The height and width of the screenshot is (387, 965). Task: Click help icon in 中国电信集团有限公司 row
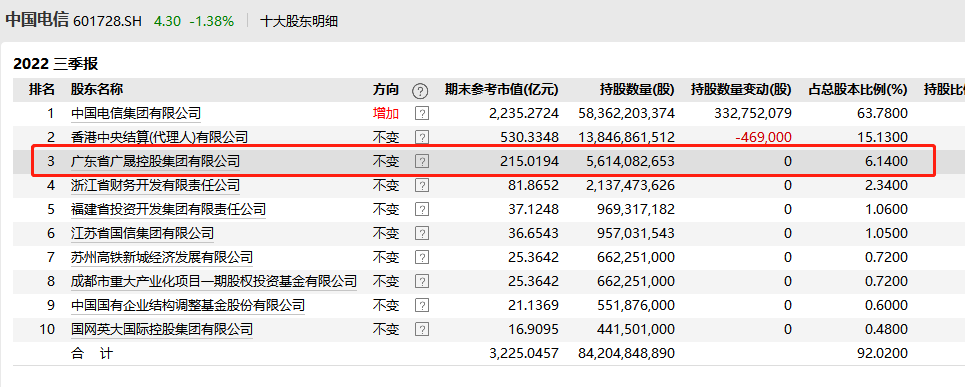[x=422, y=113]
